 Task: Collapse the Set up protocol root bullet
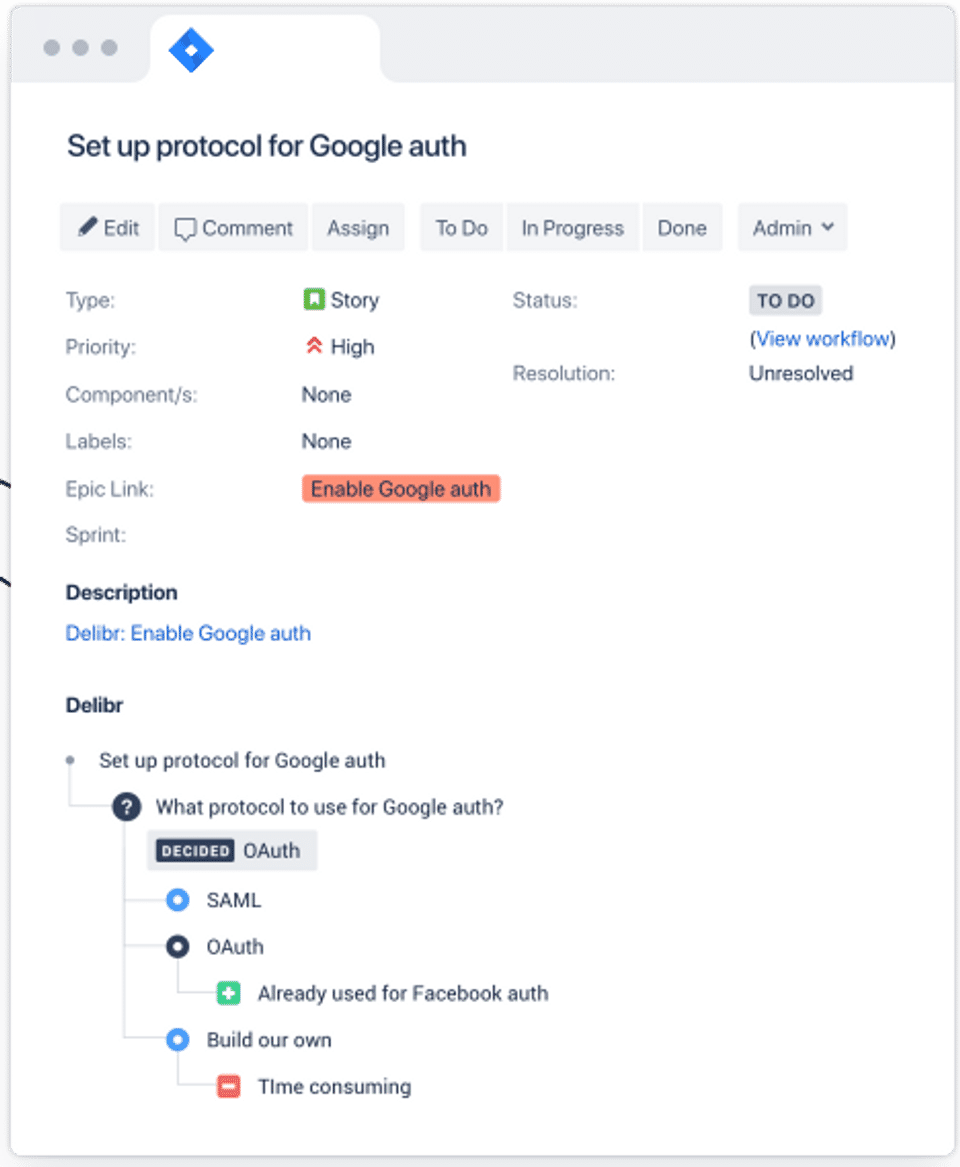click(70, 760)
